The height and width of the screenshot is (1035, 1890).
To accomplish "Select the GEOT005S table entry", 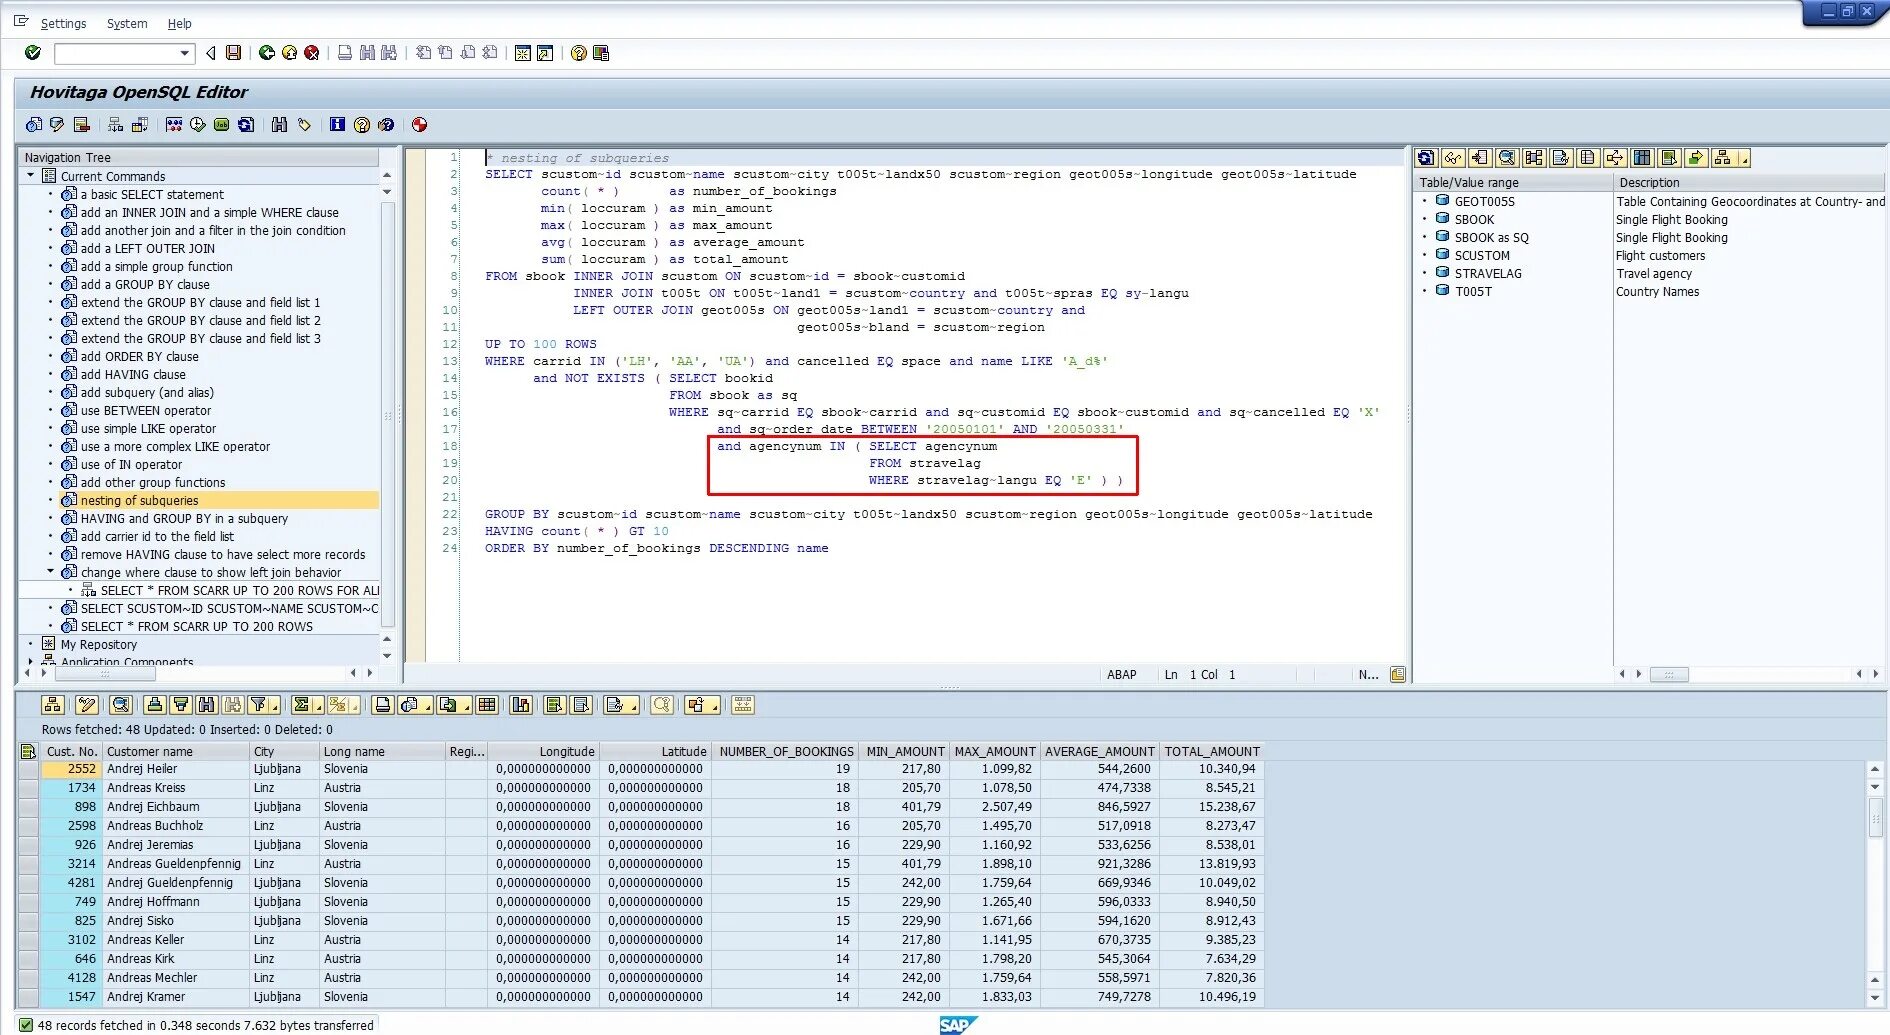I will tap(1485, 201).
